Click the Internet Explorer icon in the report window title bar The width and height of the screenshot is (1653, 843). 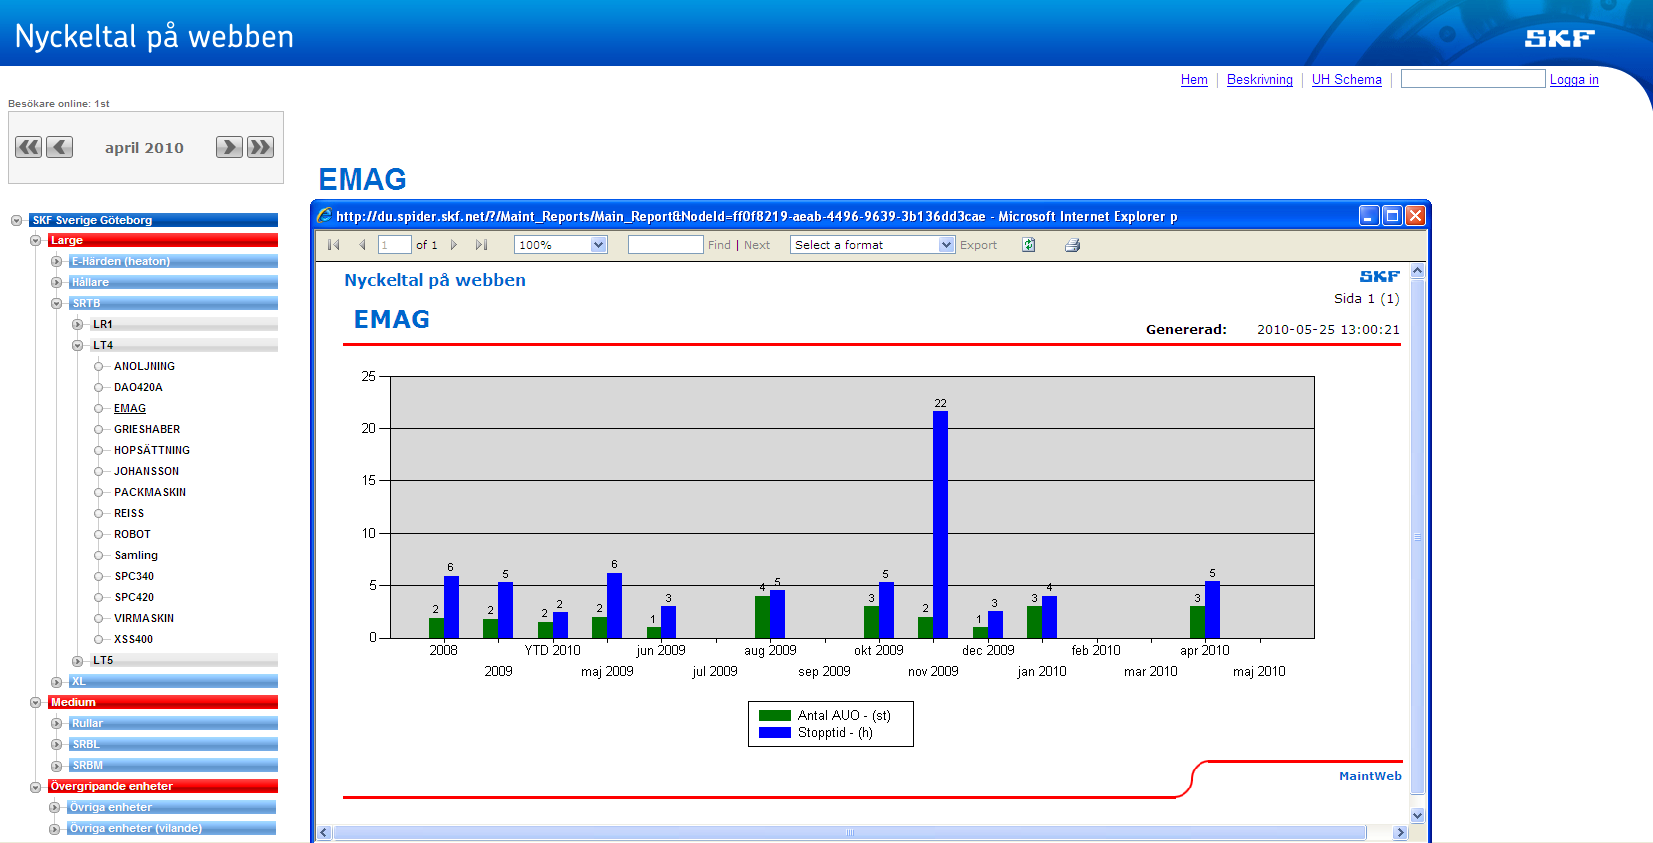(324, 215)
